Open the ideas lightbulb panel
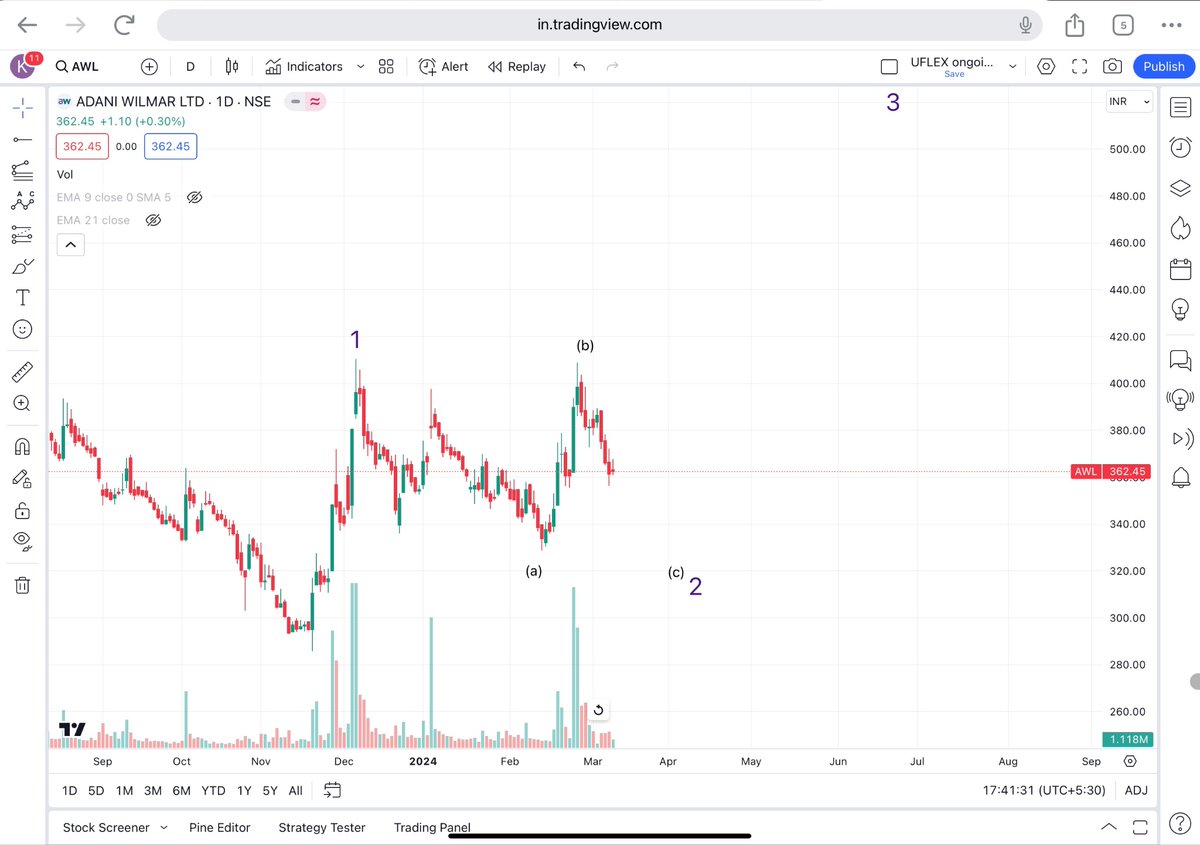The image size is (1200, 845). coord(1180,308)
